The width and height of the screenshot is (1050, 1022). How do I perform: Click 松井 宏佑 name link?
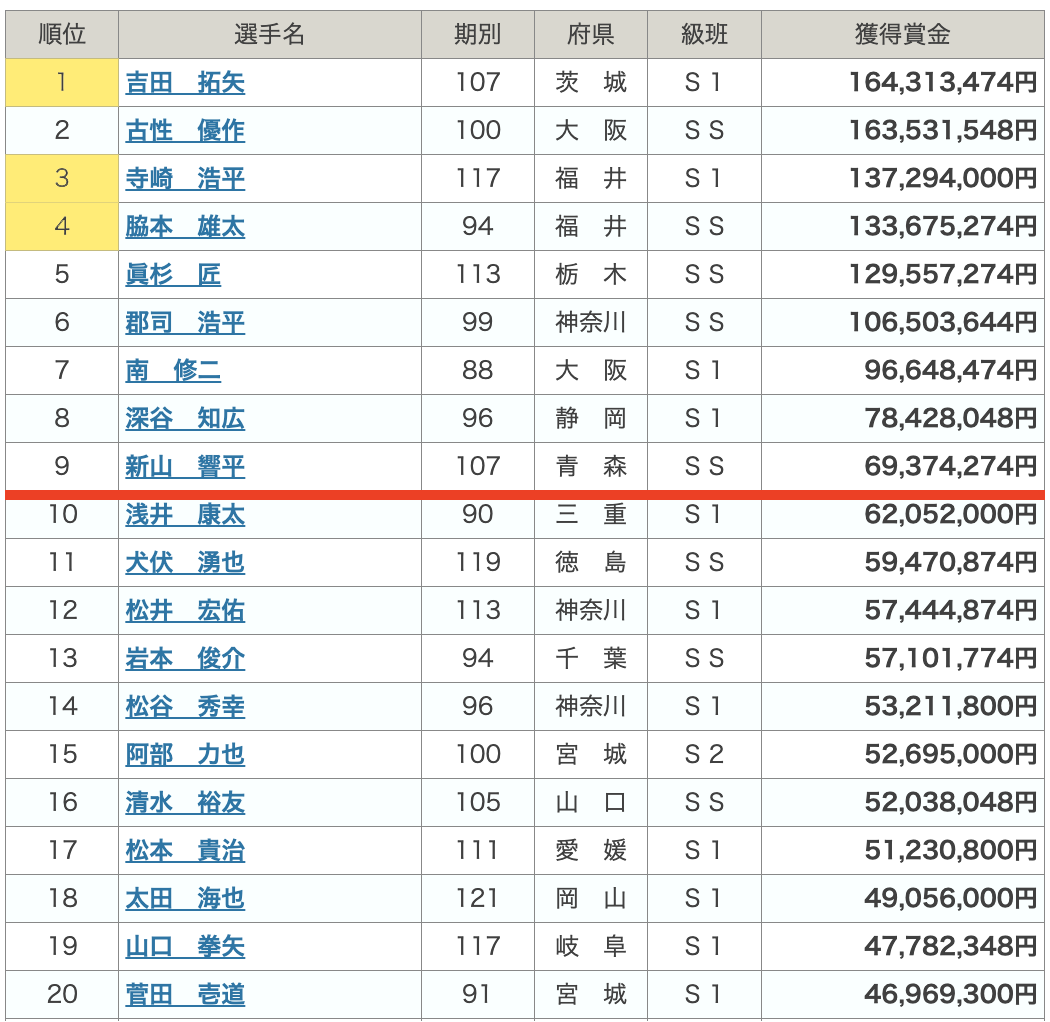point(185,611)
